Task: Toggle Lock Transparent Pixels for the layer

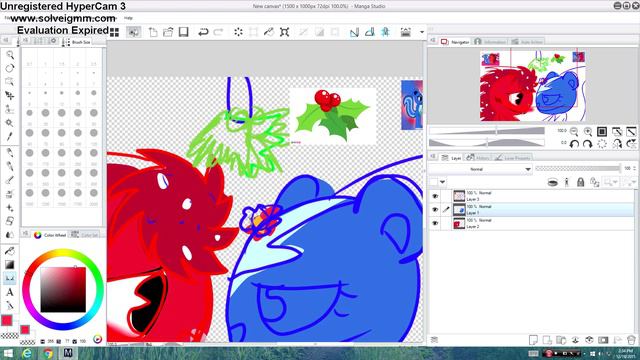Action: [x=595, y=182]
